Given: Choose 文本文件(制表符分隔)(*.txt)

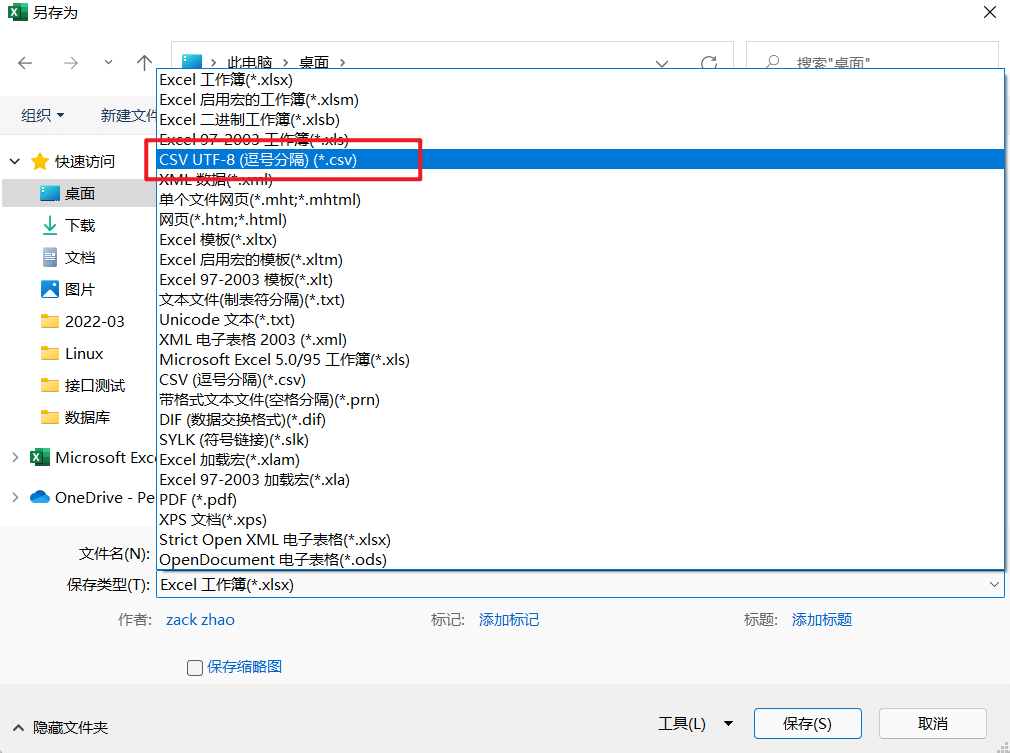Looking at the screenshot, I should click(x=580, y=300).
